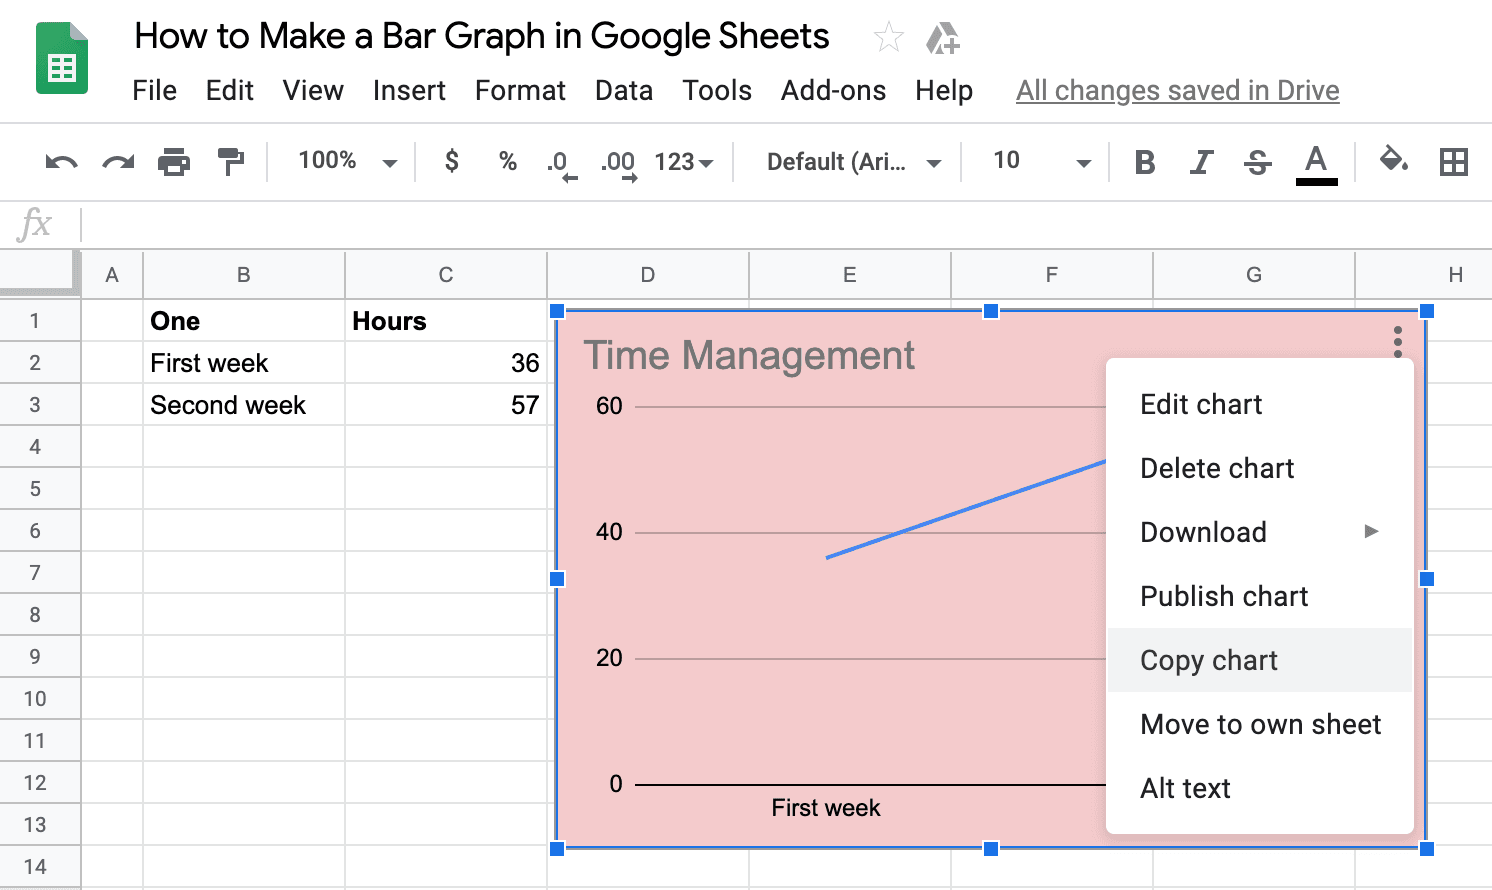Open the Text color picker
Viewport: 1492px width, 890px height.
tap(1316, 161)
